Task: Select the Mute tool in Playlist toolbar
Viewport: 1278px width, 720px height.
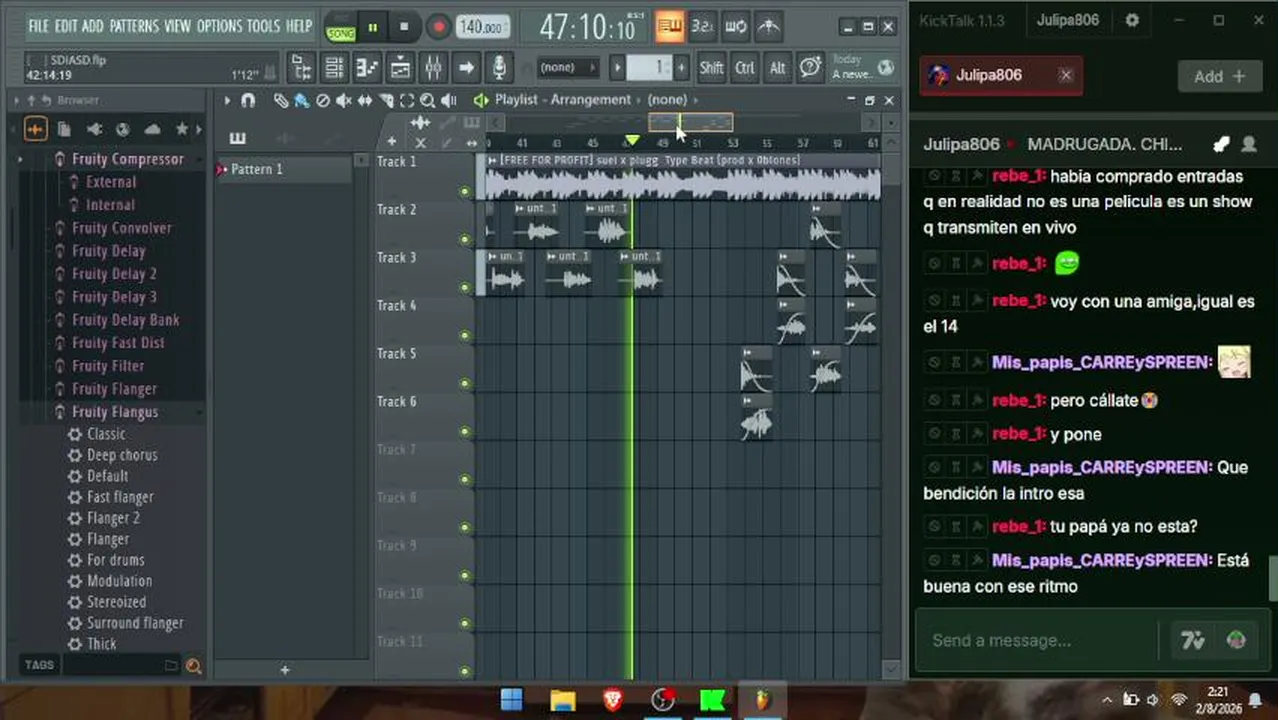Action: (343, 100)
